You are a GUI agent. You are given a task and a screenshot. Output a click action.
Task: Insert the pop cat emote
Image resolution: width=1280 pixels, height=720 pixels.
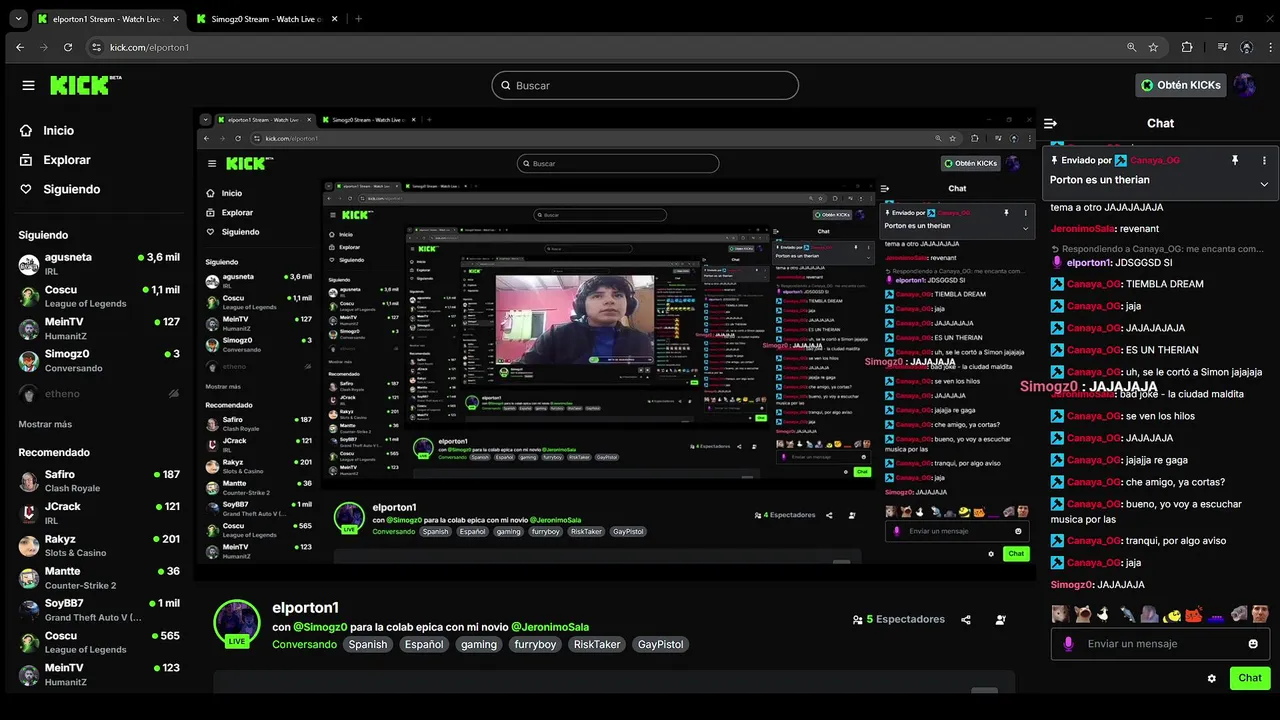tap(1081, 614)
